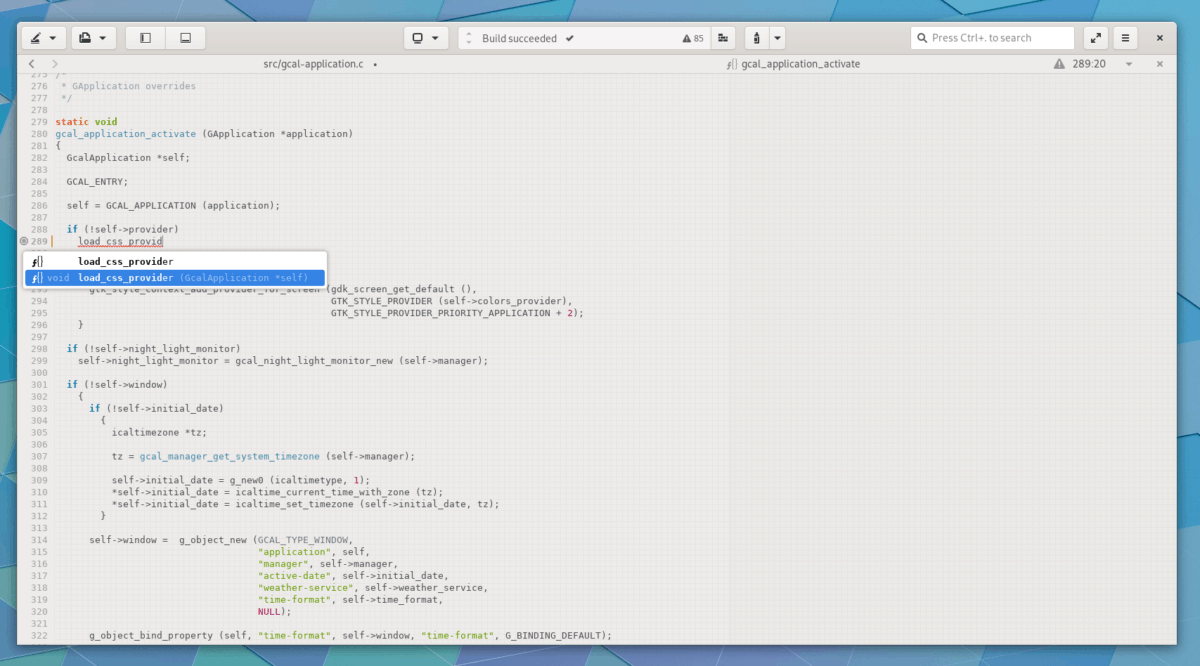
Task: Toggle the left sidebar panel
Action: point(143,37)
